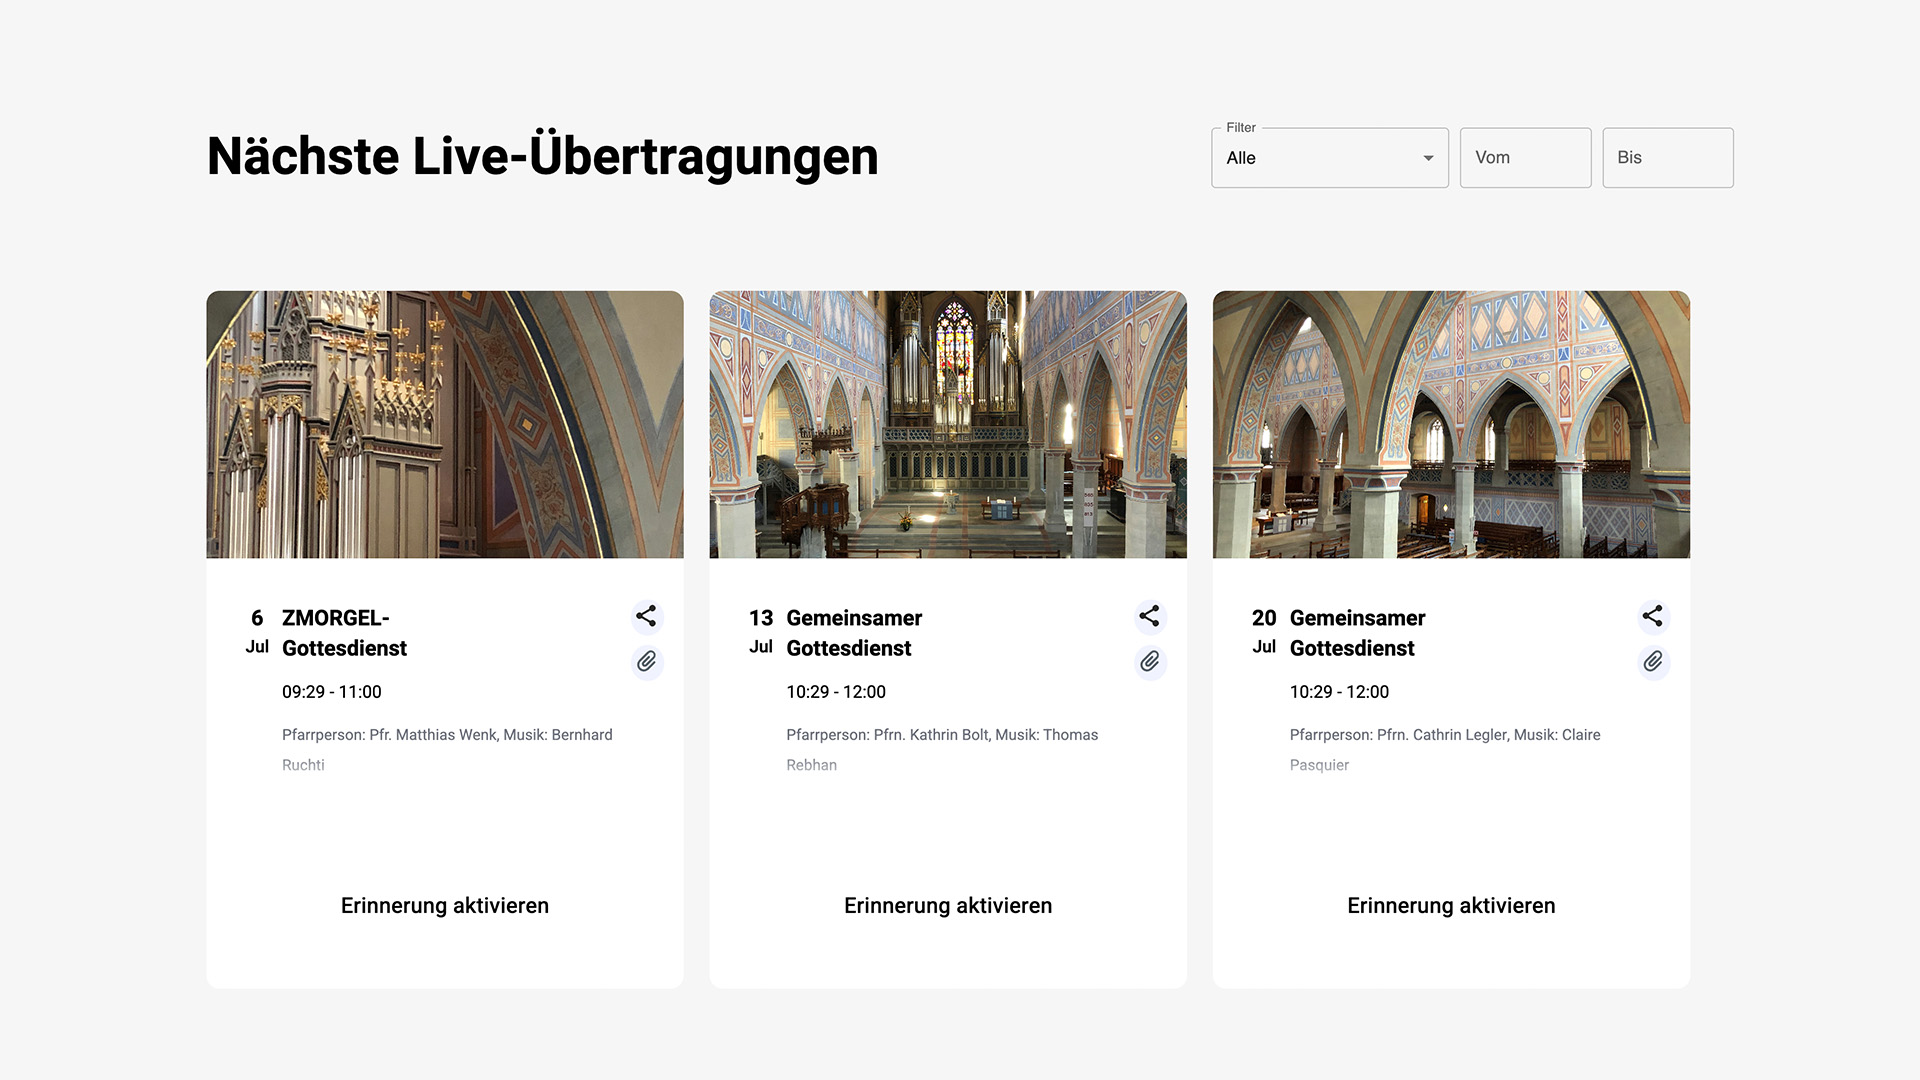This screenshot has width=1920, height=1080.
Task: Open the organ pipes photo thumbnail
Action: click(444, 424)
